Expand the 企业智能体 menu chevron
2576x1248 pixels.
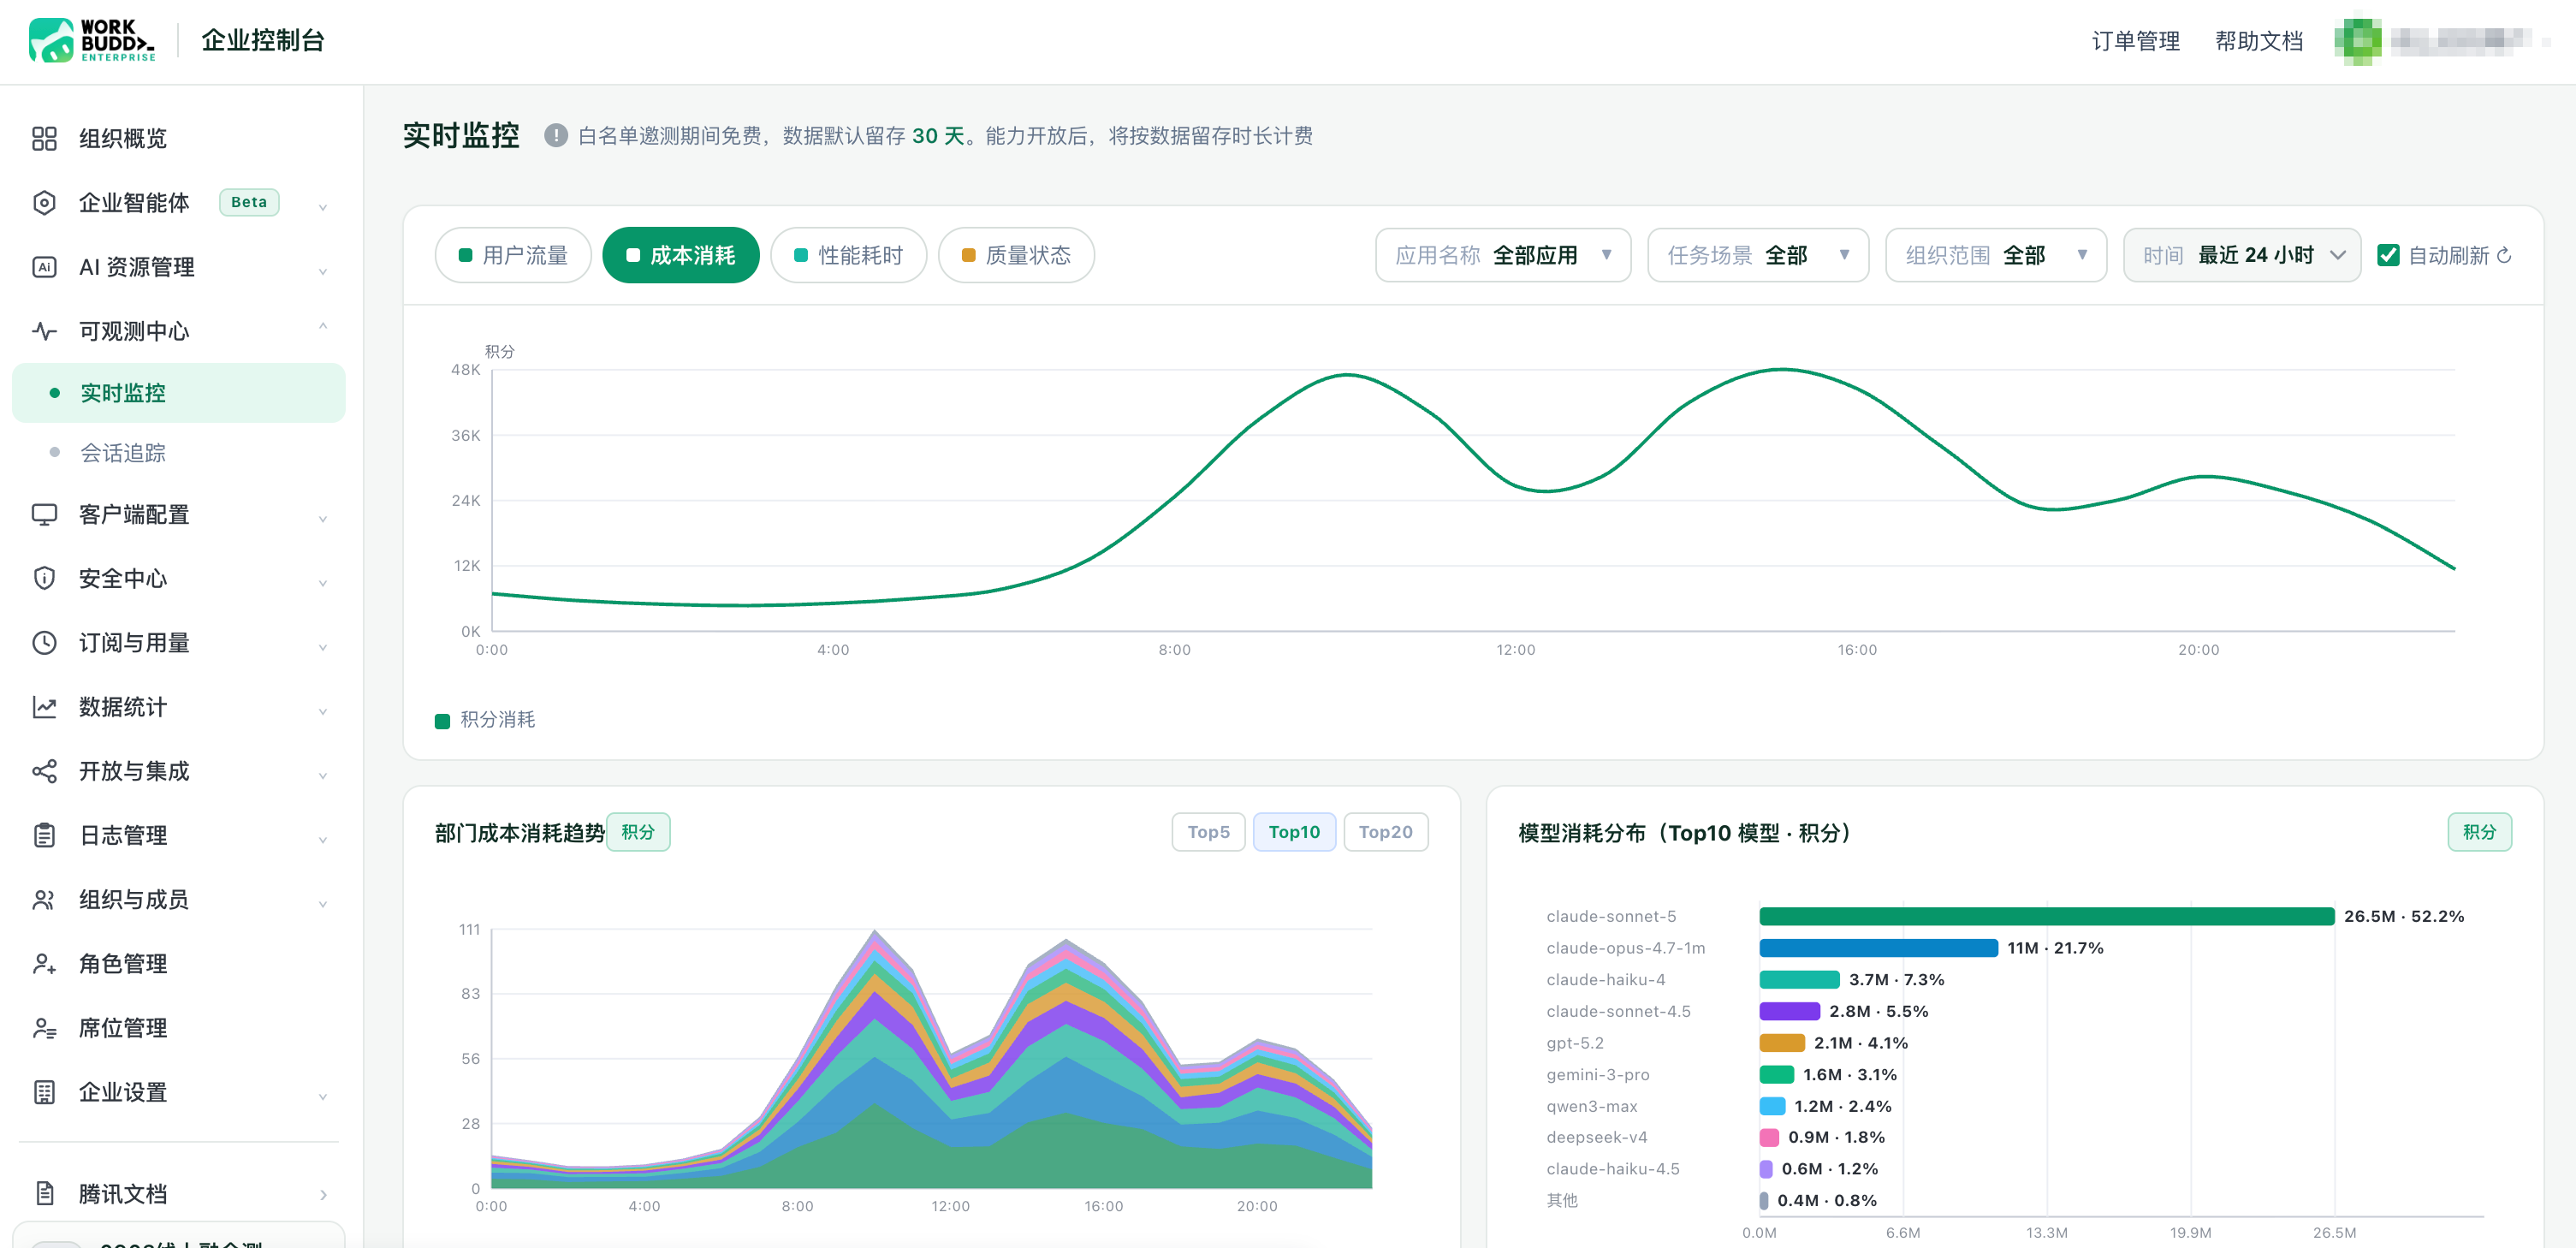[x=322, y=206]
